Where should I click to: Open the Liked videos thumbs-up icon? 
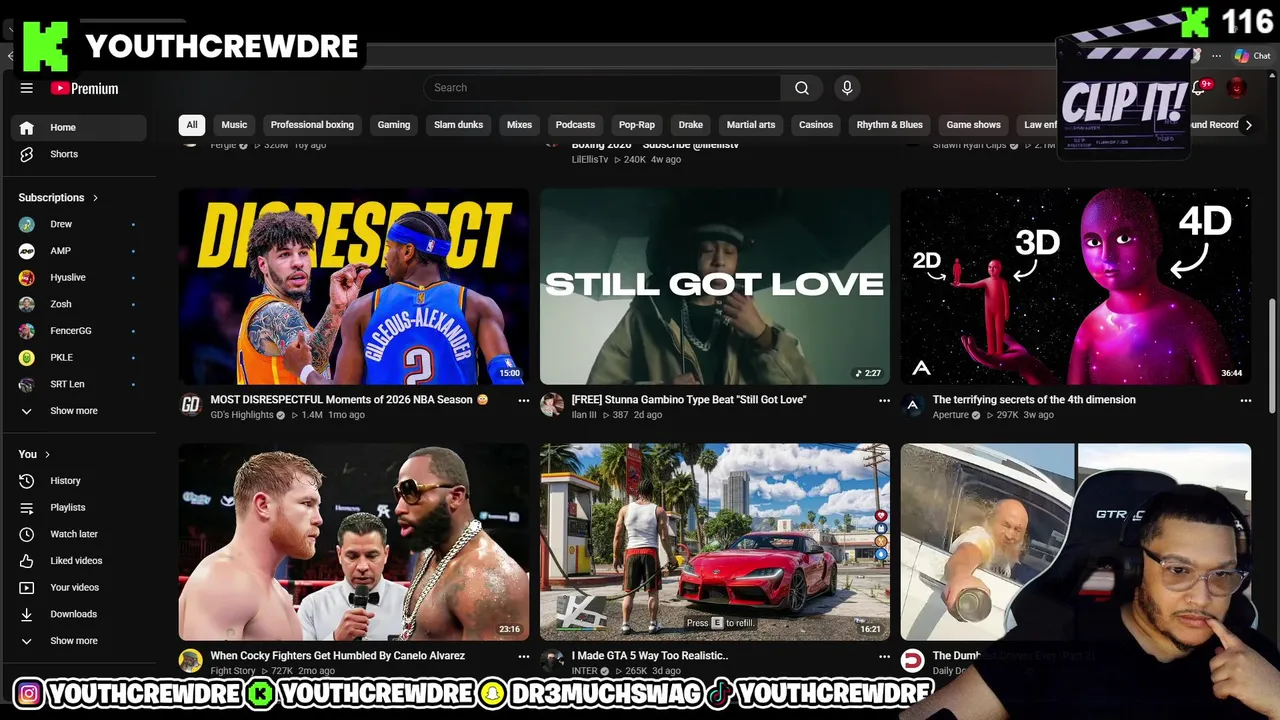pyautogui.click(x=27, y=561)
